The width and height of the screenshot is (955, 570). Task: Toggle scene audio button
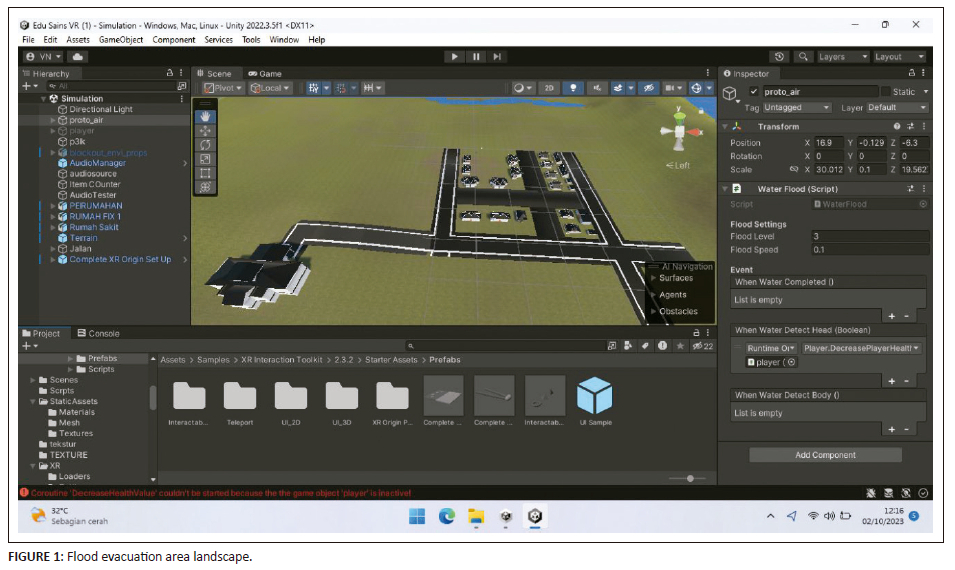click(597, 88)
